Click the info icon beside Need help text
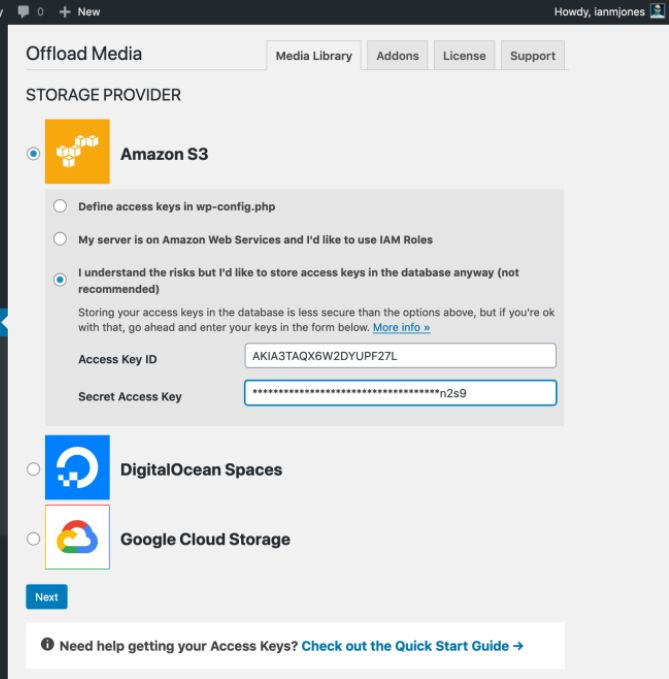Image resolution: width=669 pixels, height=679 pixels. [48, 644]
